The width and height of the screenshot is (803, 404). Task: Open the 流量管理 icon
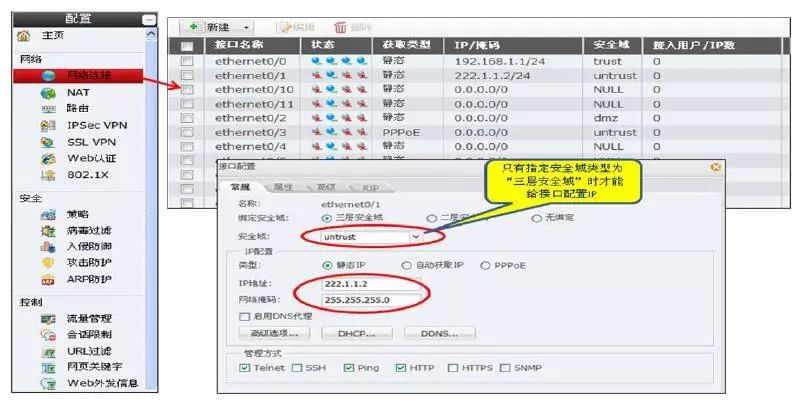coord(48,319)
